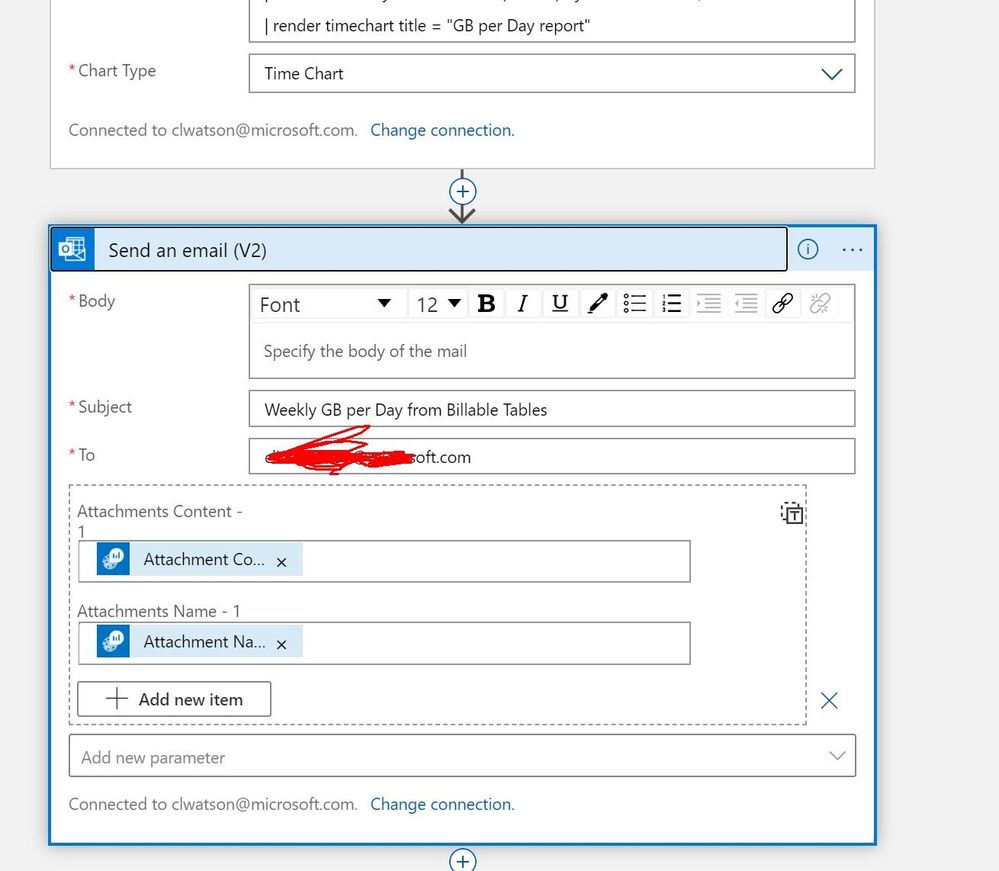Open the font size 12 dropdown

pos(438,304)
